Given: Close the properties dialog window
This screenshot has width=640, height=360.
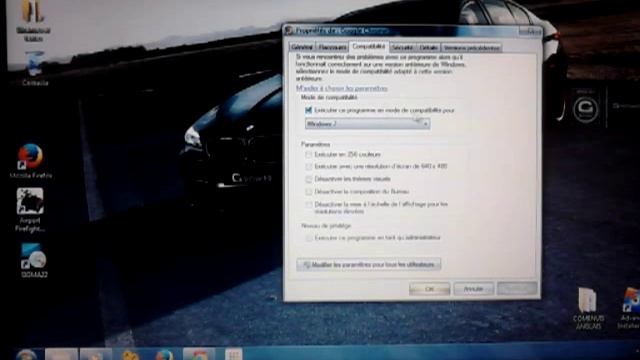Looking at the screenshot, I should 530,31.
